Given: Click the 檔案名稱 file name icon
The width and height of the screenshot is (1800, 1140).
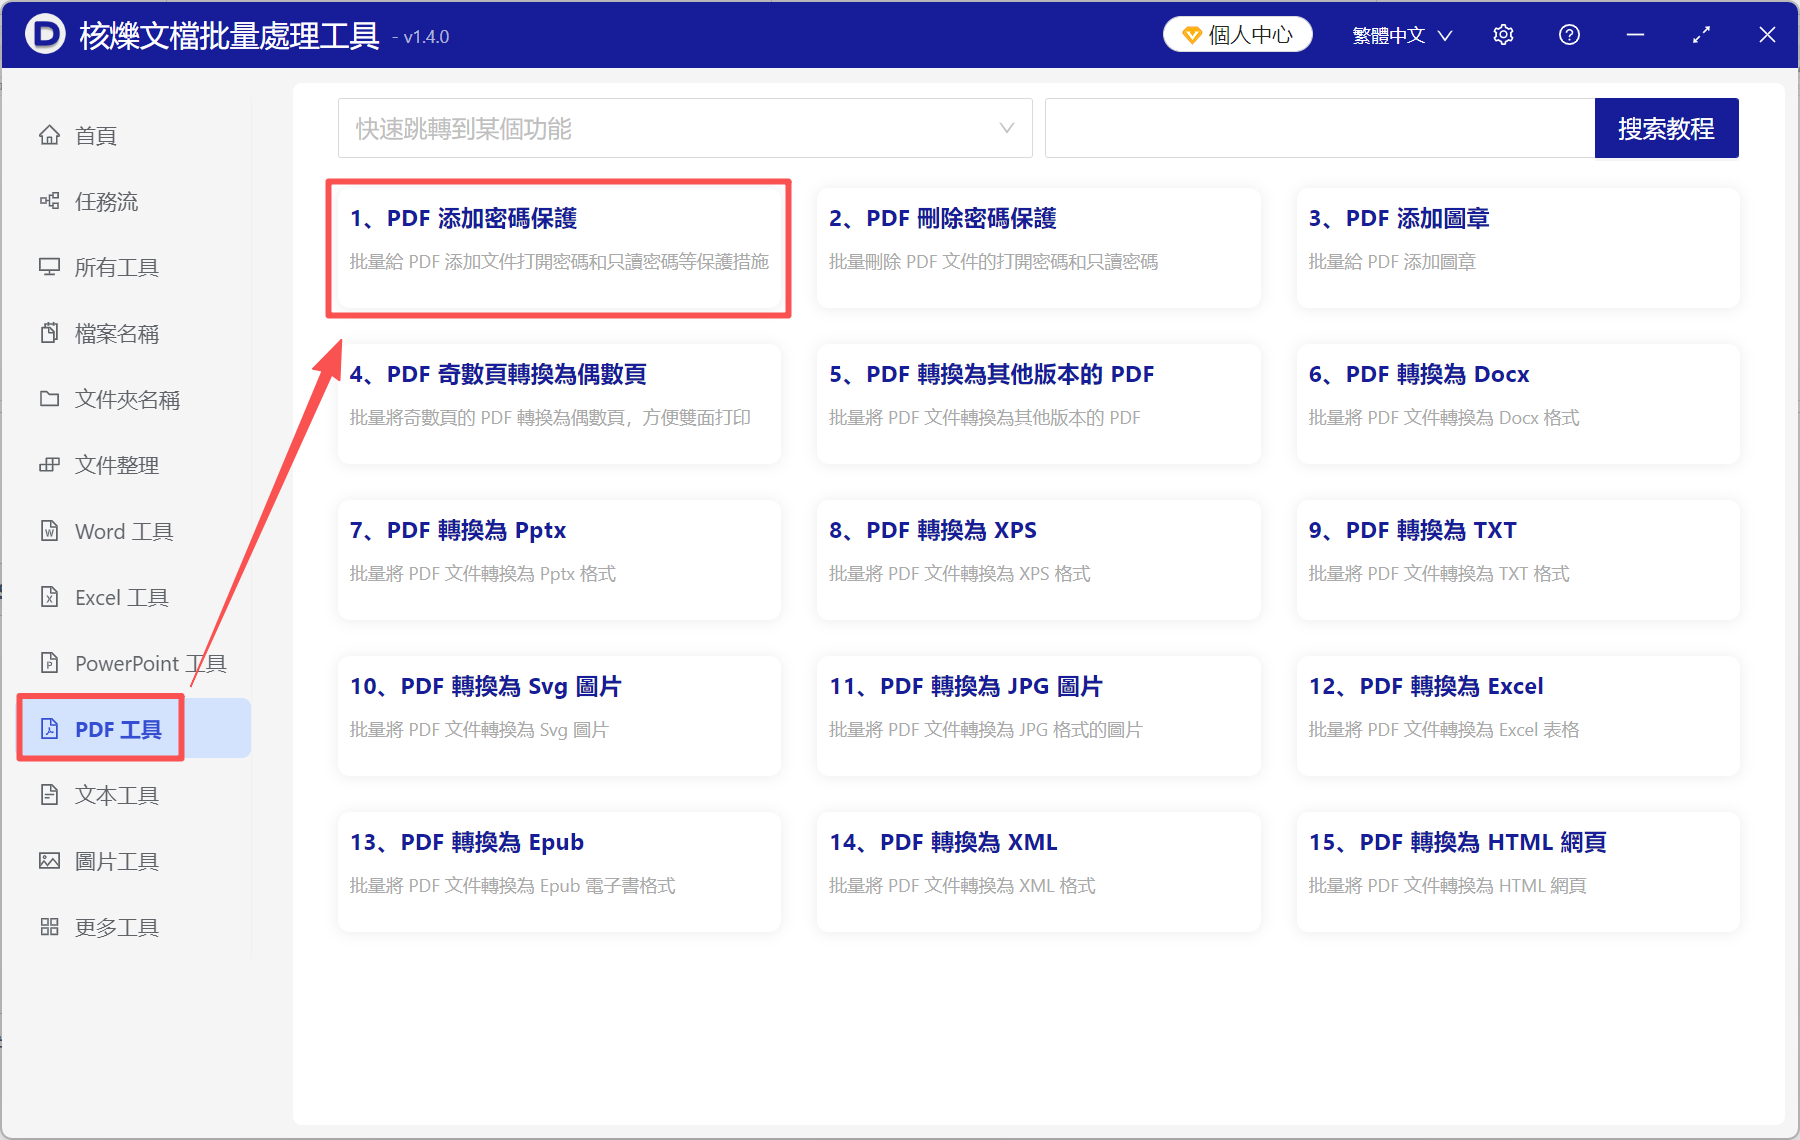Looking at the screenshot, I should click(49, 333).
